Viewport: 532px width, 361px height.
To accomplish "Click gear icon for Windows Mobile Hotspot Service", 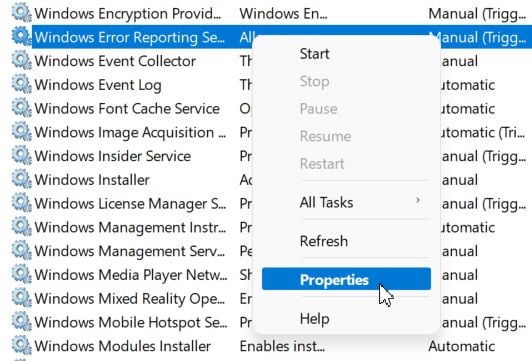I will click(22, 322).
